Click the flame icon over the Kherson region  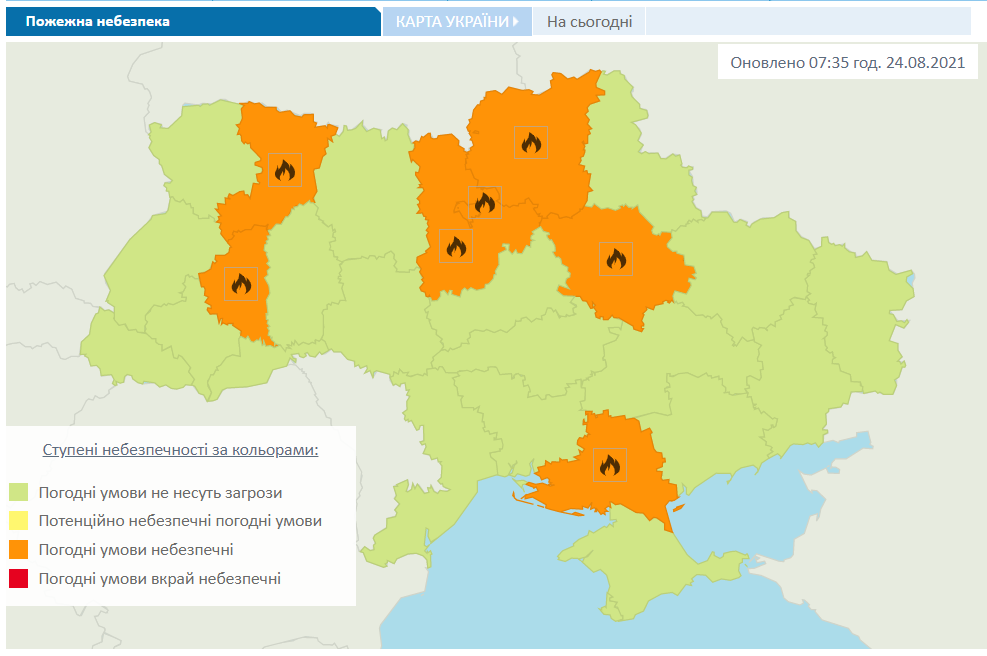point(609,462)
